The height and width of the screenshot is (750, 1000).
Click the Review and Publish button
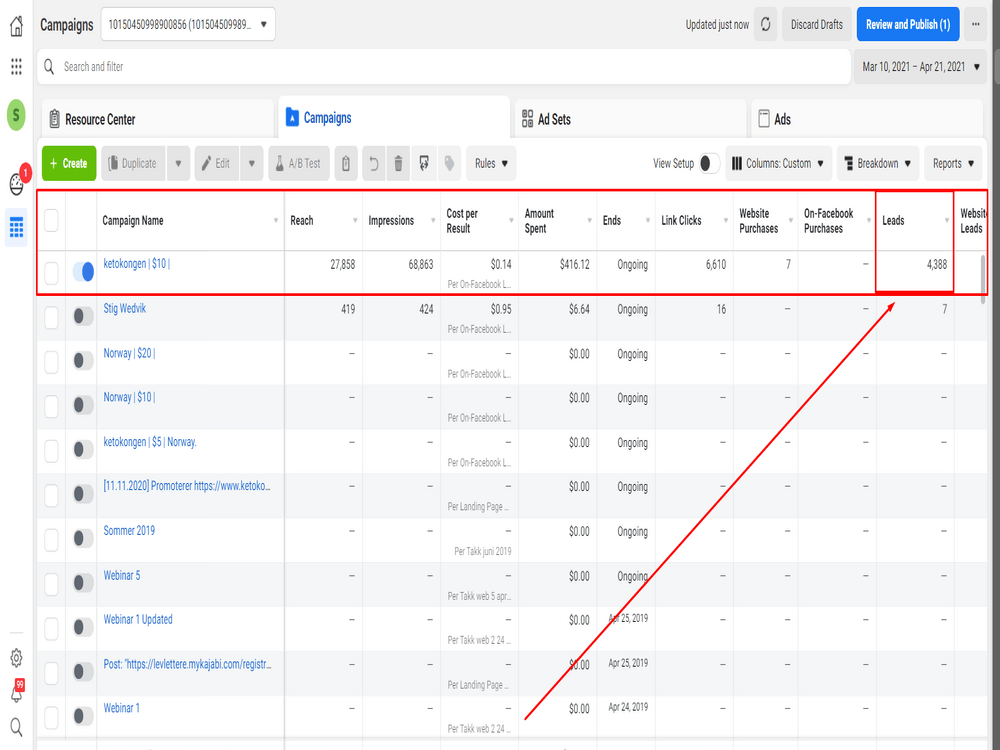[x=907, y=24]
